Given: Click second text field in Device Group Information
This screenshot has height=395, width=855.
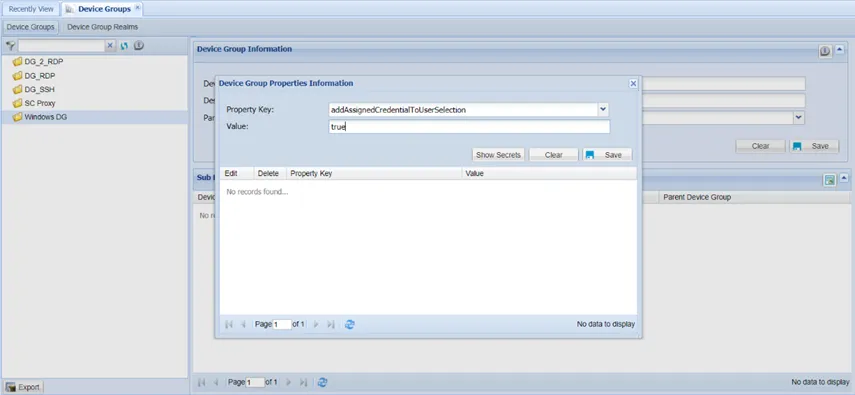Looking at the screenshot, I should (x=723, y=101).
